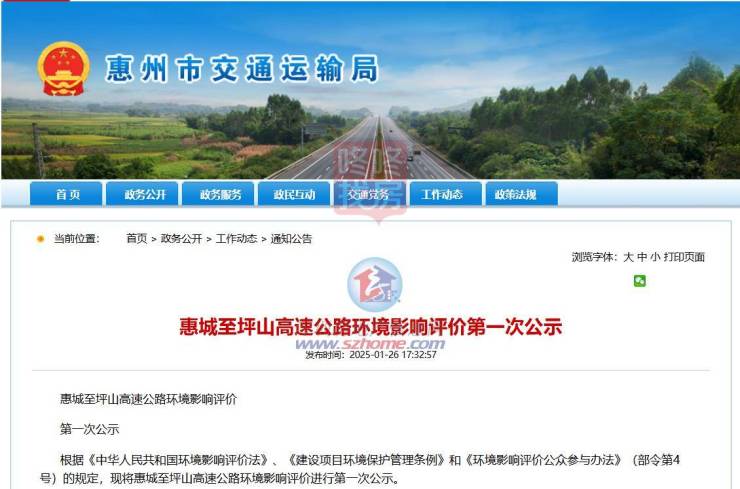The height and width of the screenshot is (489, 740).
Task: Open the 政务公开 navigation tab
Action: point(142,194)
